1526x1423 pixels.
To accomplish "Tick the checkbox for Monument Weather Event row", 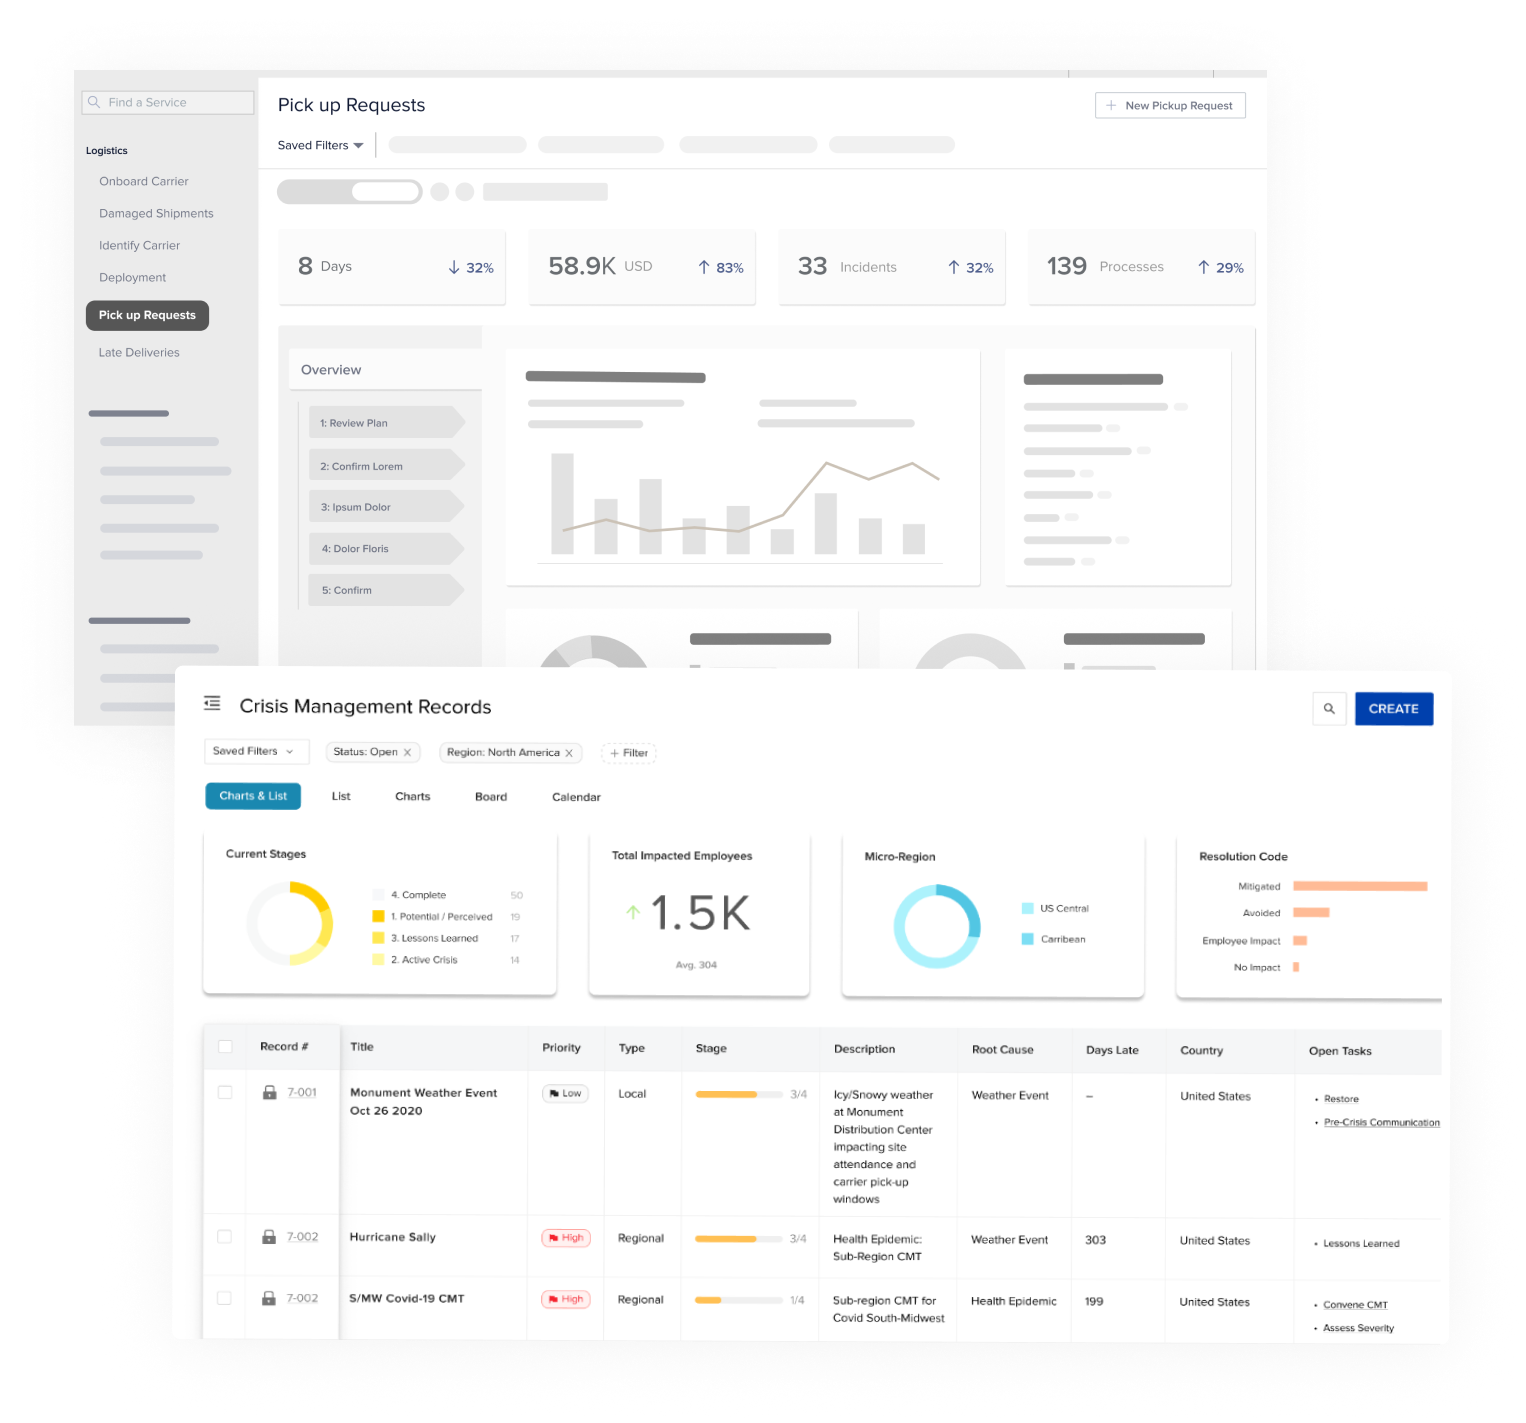I will click(x=225, y=1093).
